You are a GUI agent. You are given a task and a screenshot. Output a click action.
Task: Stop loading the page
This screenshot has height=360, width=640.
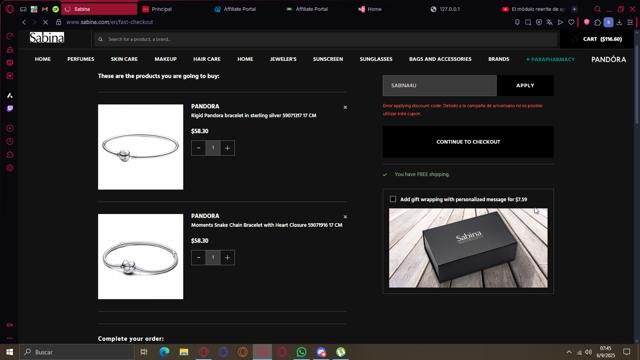(45, 22)
